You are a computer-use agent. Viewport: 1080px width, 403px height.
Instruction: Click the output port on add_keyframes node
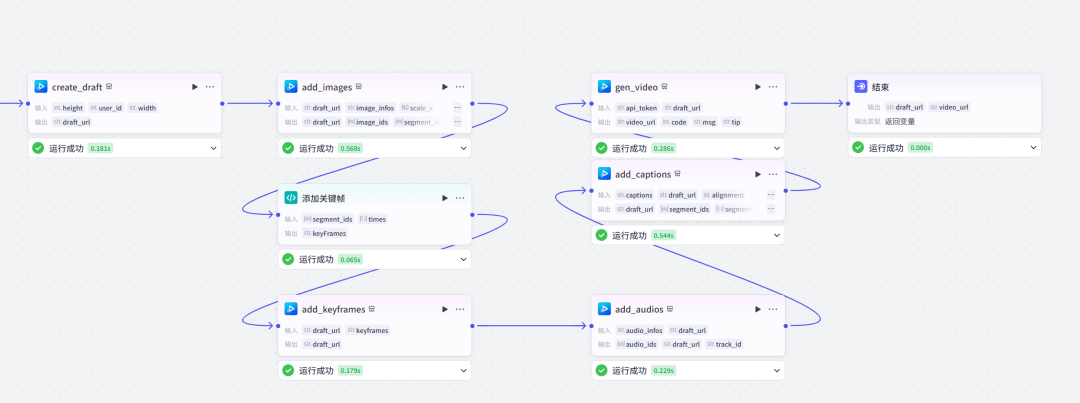(472, 325)
